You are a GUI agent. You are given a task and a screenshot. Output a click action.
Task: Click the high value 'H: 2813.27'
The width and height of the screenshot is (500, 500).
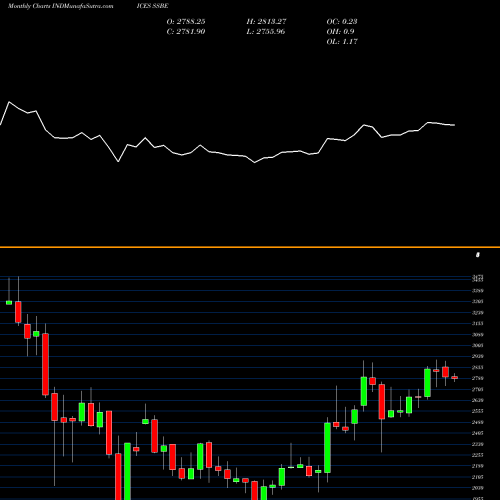click(x=266, y=22)
